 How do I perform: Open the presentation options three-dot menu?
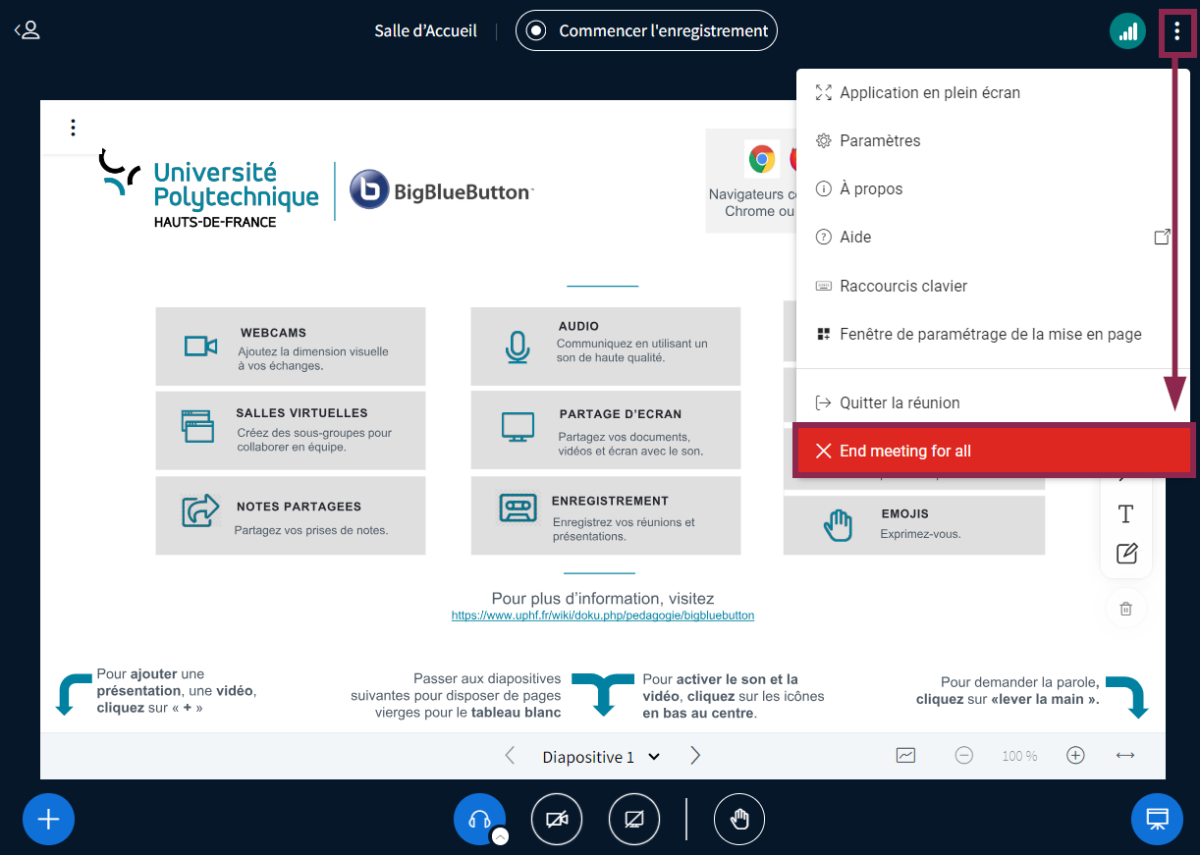point(72,127)
